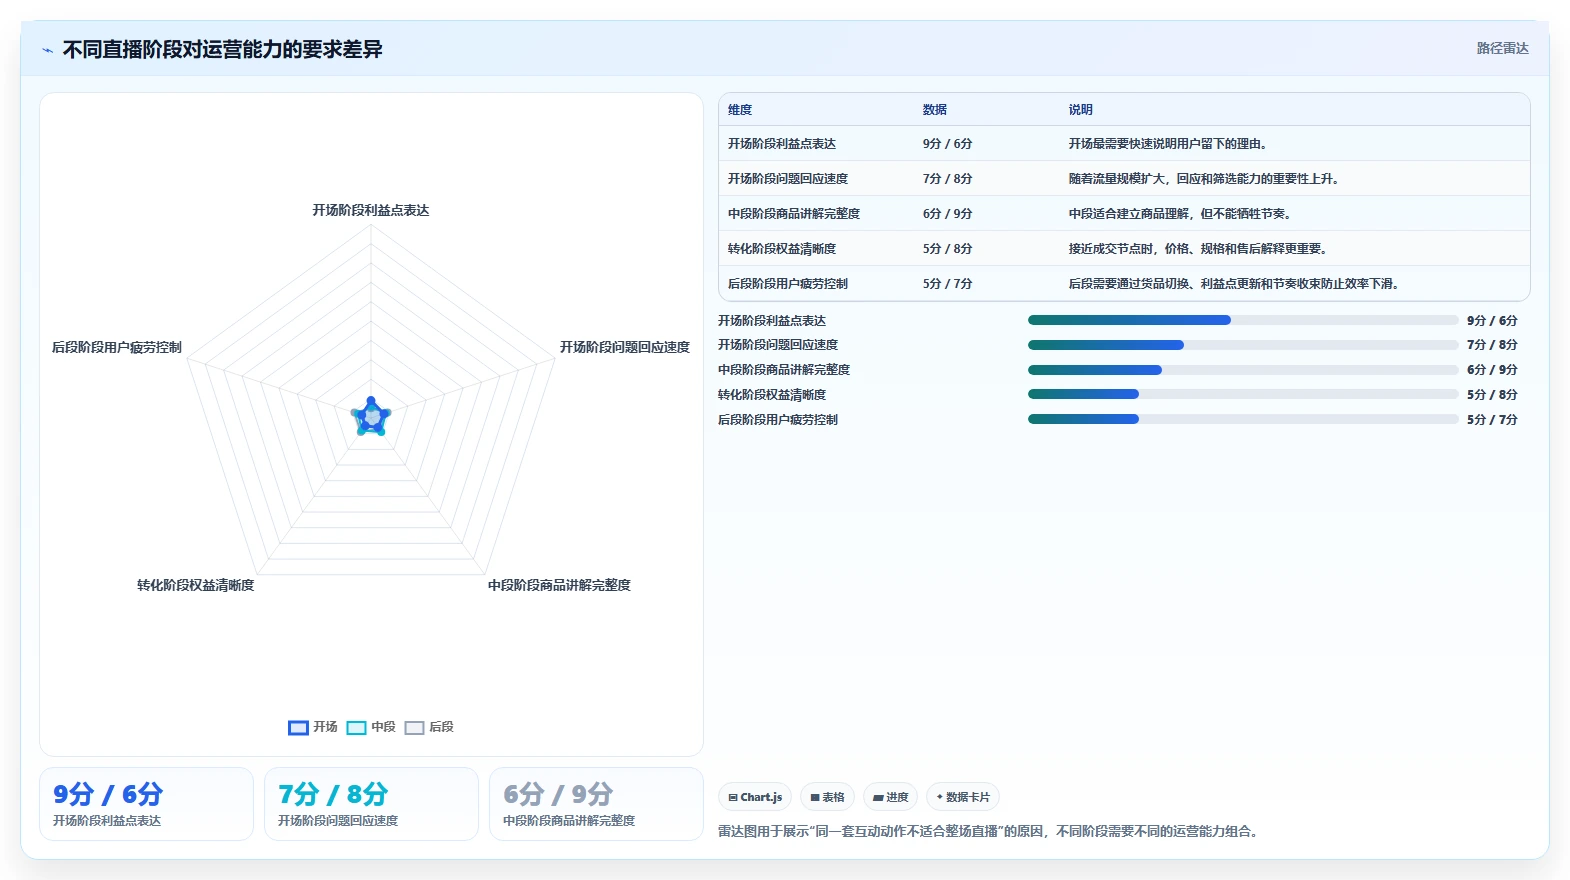Click radar axis label 中段阶段商品讲解完整度
1570x880 pixels.
pyautogui.click(x=559, y=585)
